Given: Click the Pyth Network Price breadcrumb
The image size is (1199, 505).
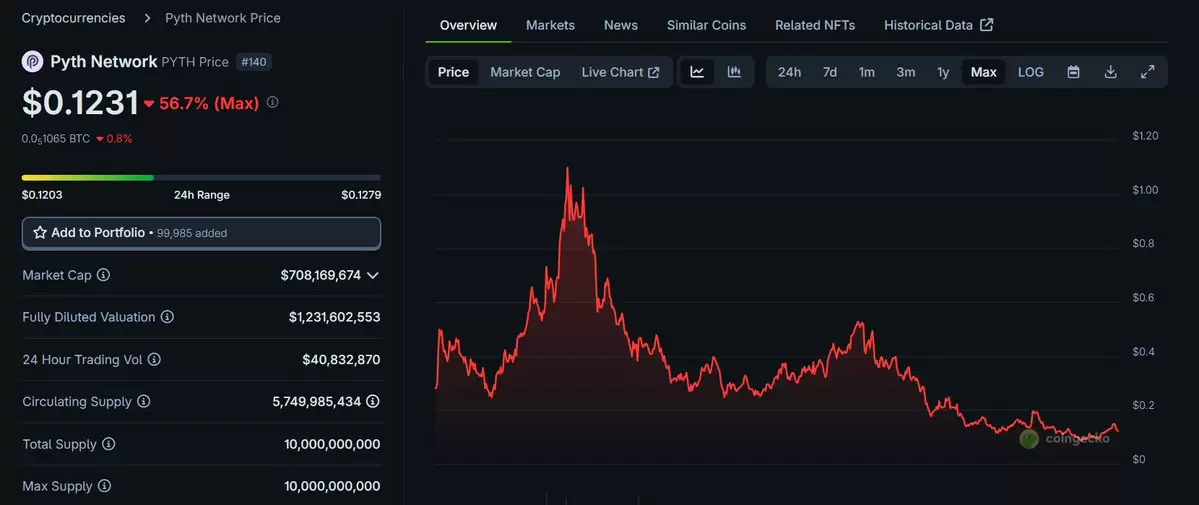Looking at the screenshot, I should click(223, 18).
